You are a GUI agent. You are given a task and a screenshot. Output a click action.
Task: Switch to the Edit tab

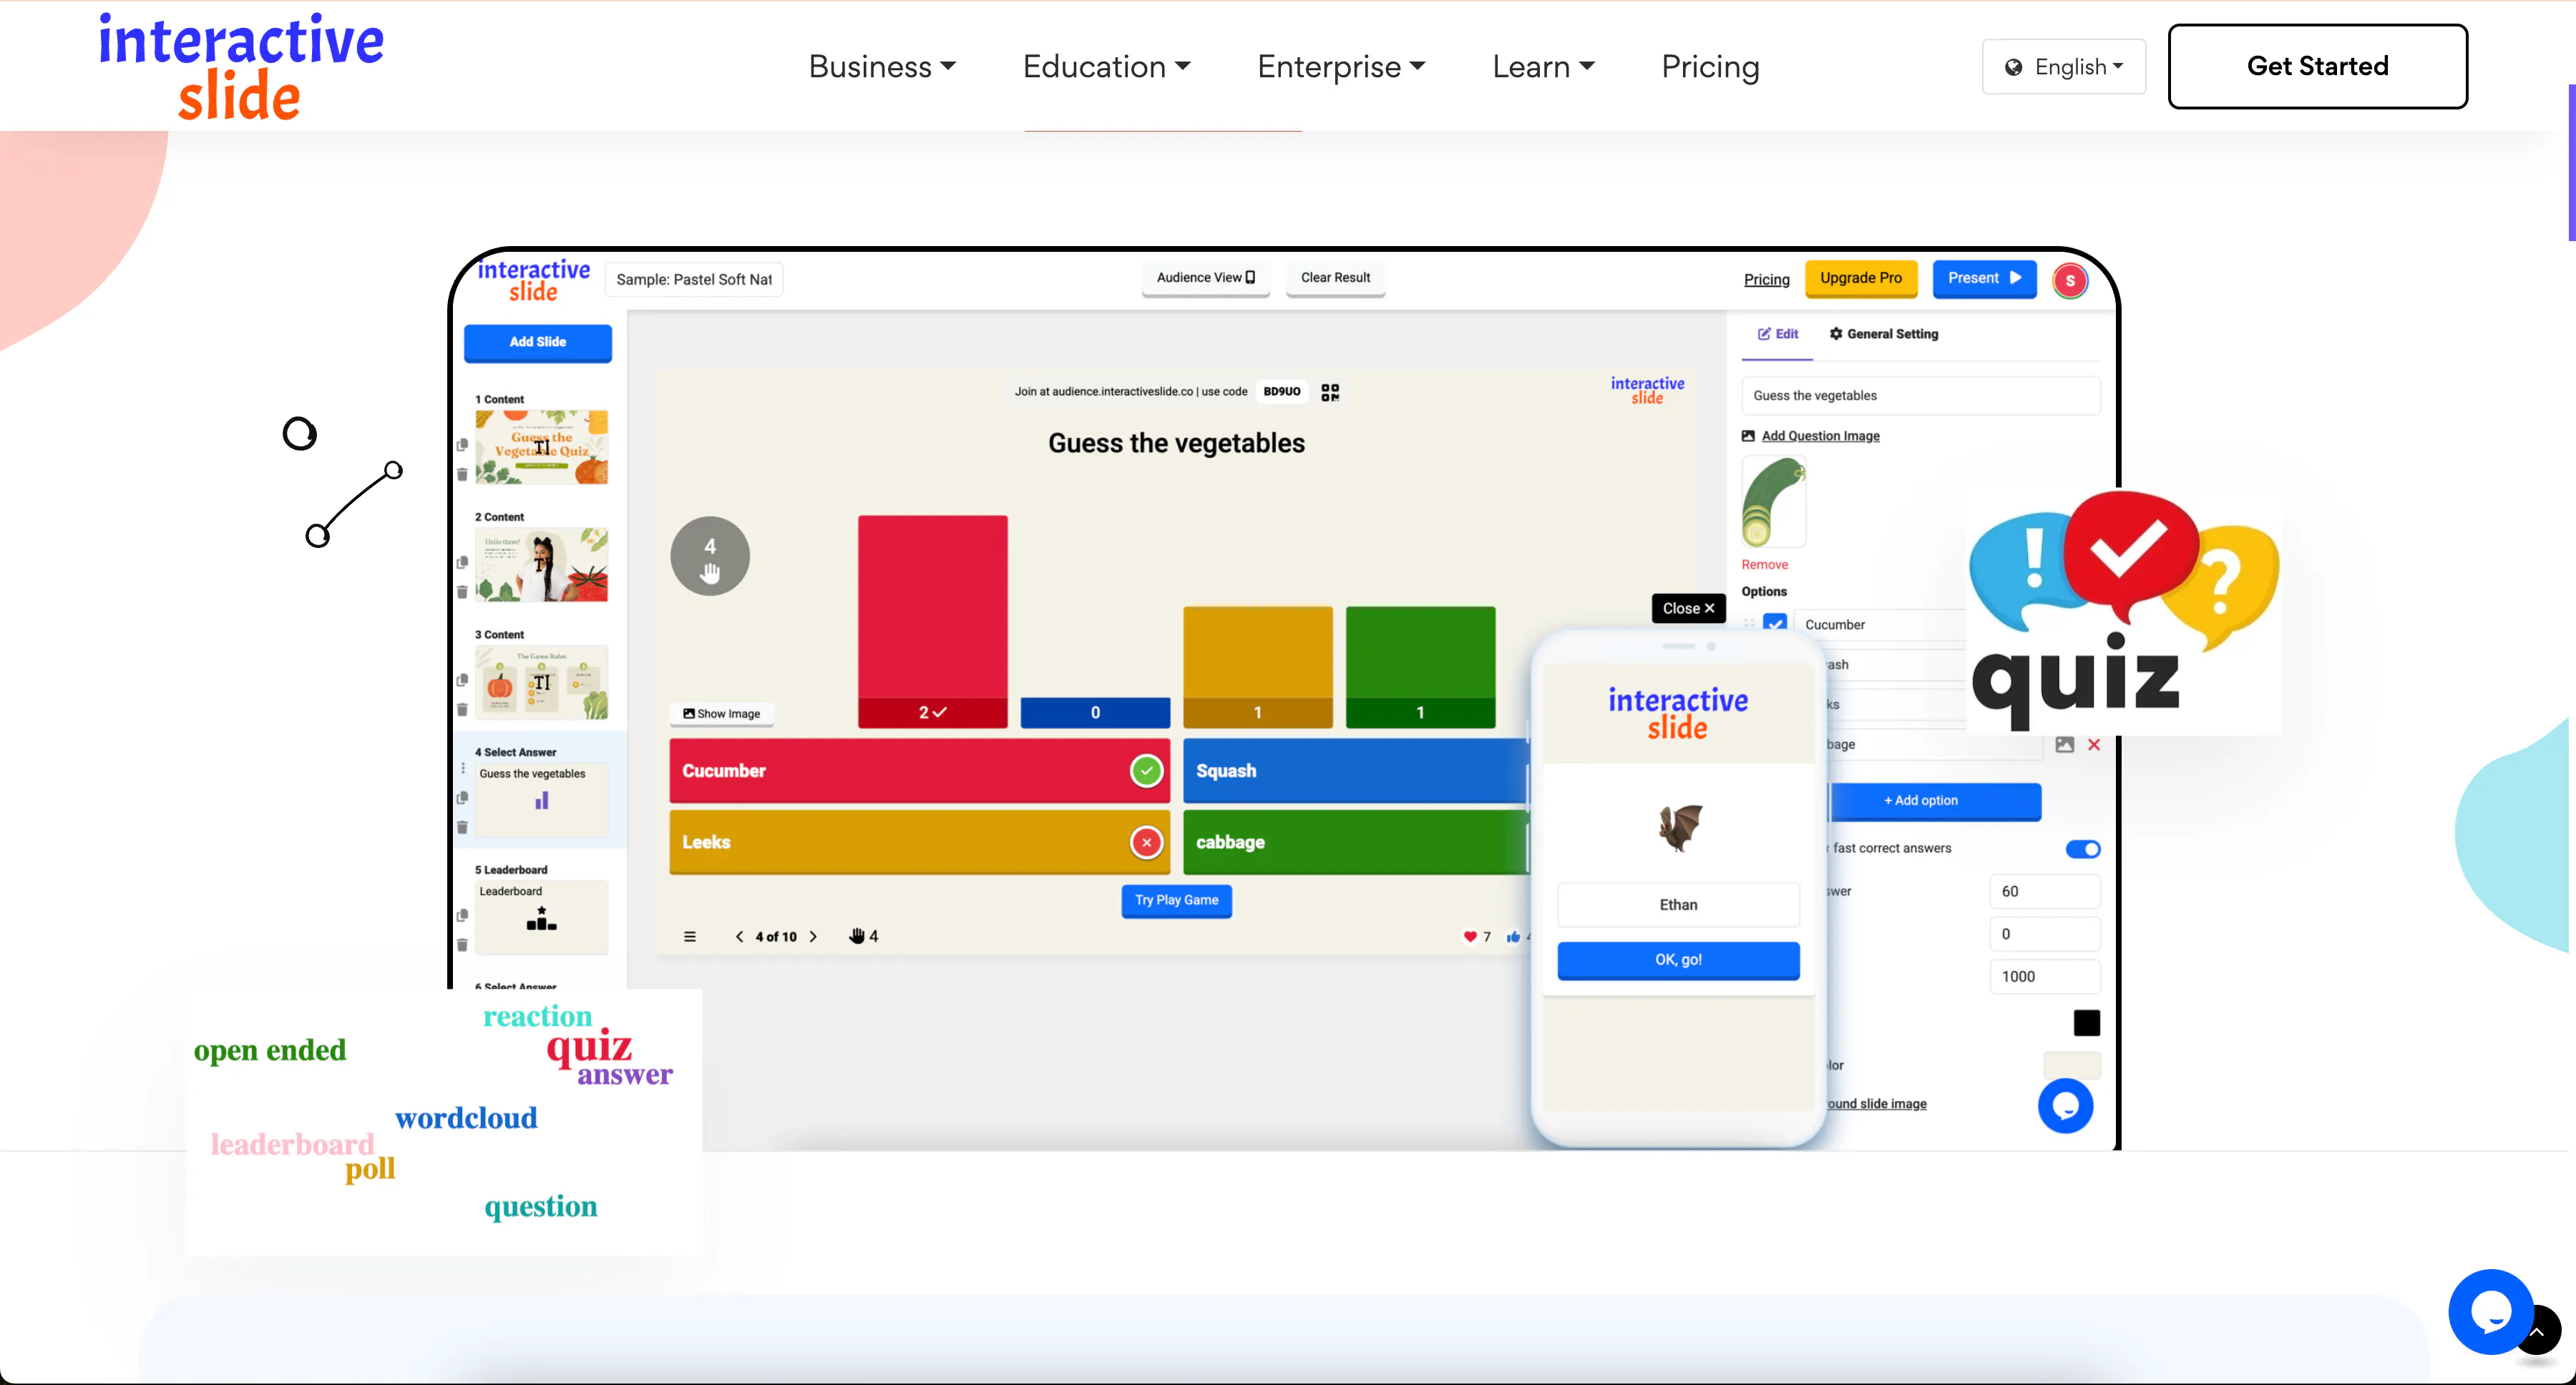coord(1778,334)
